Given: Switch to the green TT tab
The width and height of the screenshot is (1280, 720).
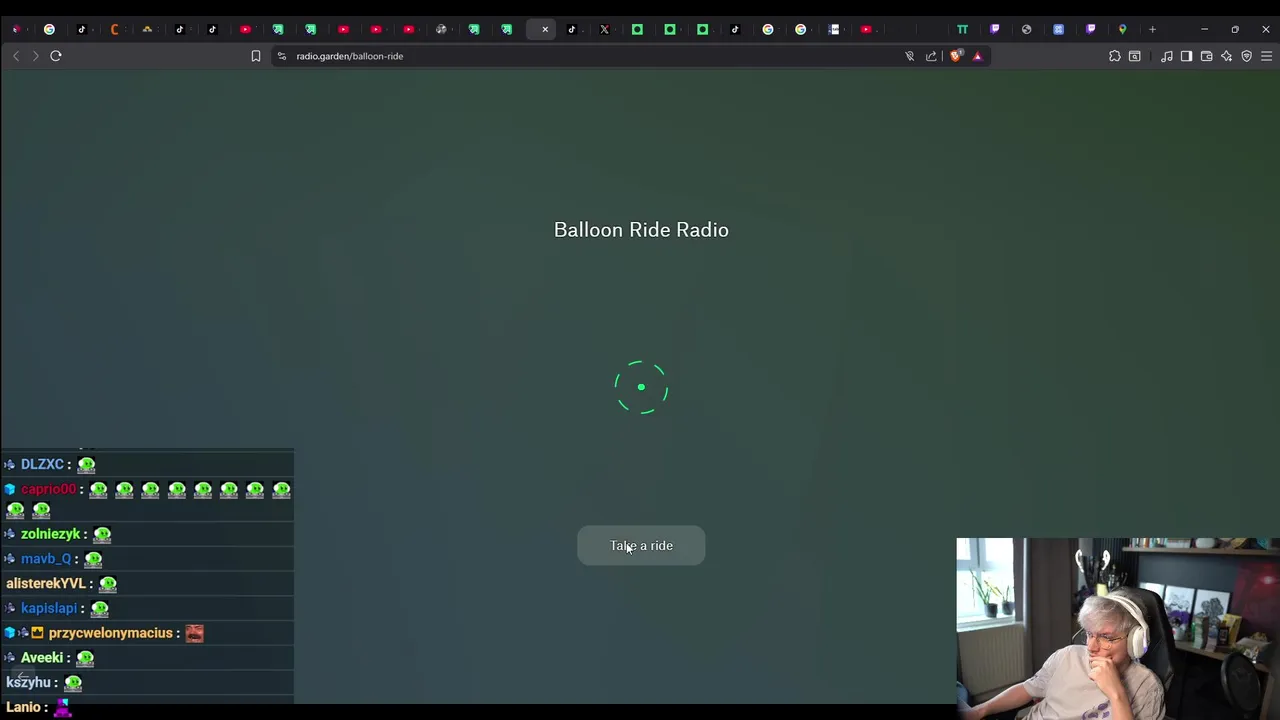Looking at the screenshot, I should pos(962,29).
